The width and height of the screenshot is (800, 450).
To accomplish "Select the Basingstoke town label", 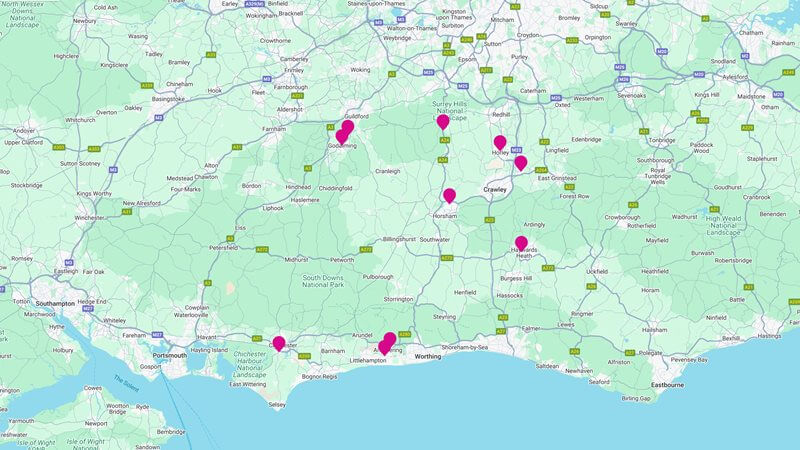I will coord(168,99).
